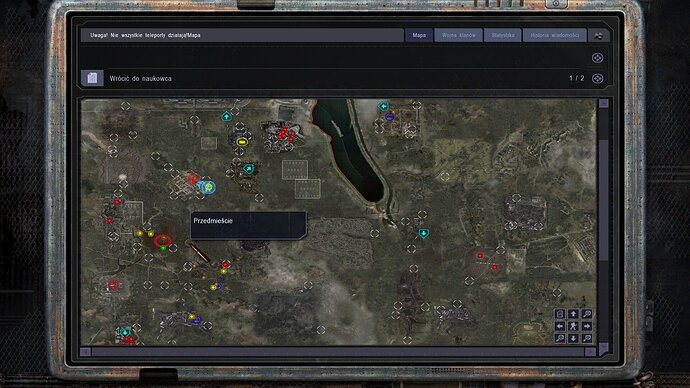This screenshot has width=690, height=388.
Task: Click the magnifier icon left of the down arrow
Action: click(560, 338)
